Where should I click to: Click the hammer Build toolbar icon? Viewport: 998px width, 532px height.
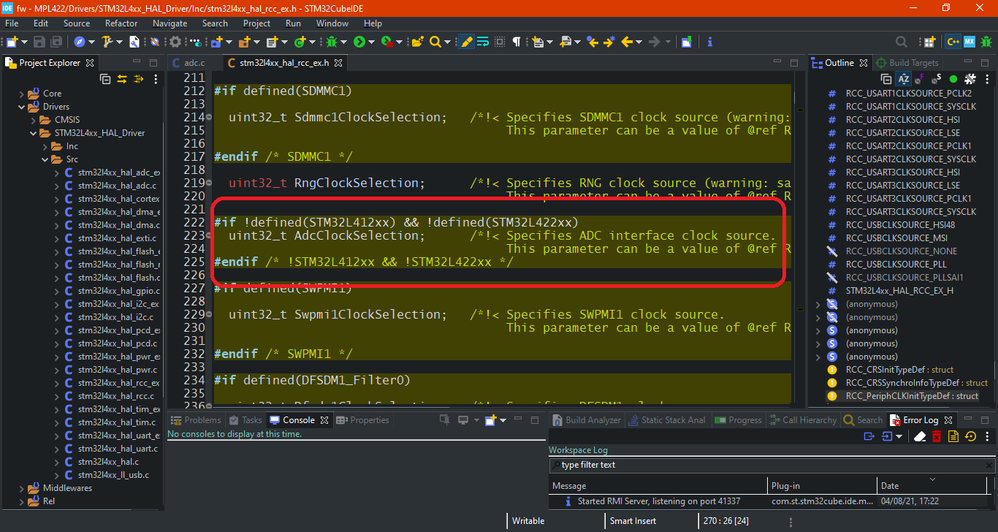(107, 42)
